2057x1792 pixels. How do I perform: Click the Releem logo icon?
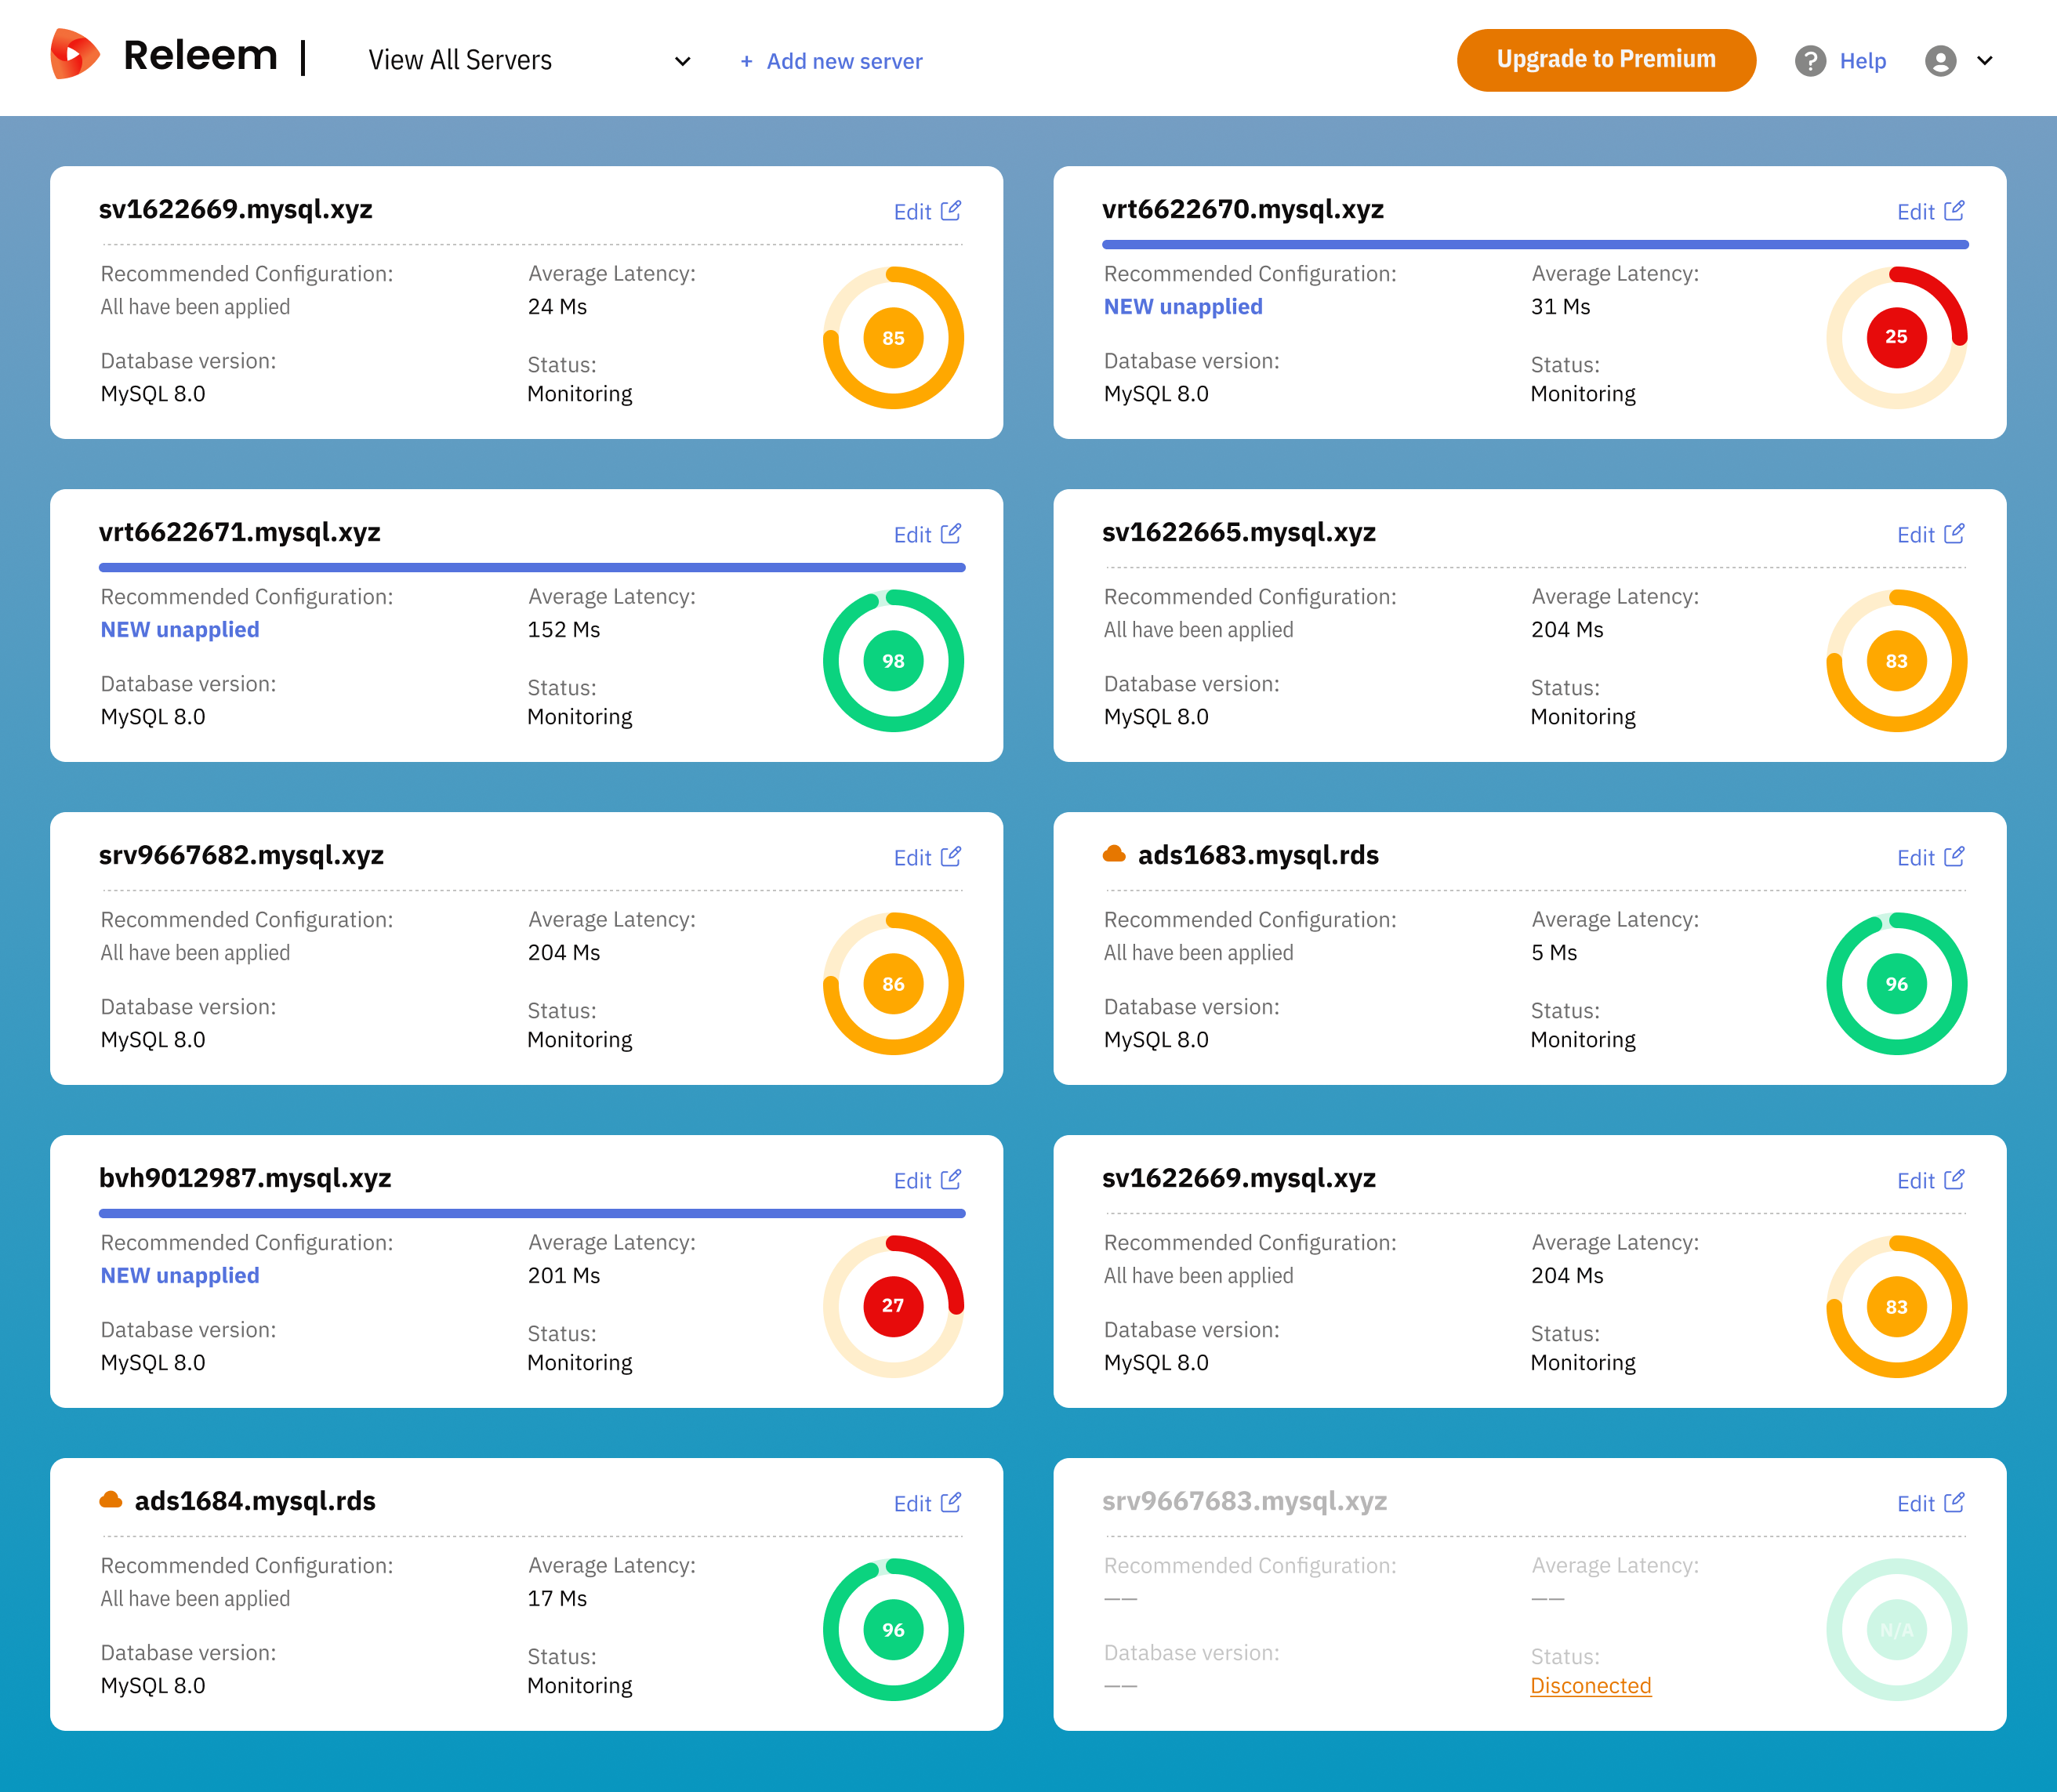click(x=75, y=57)
